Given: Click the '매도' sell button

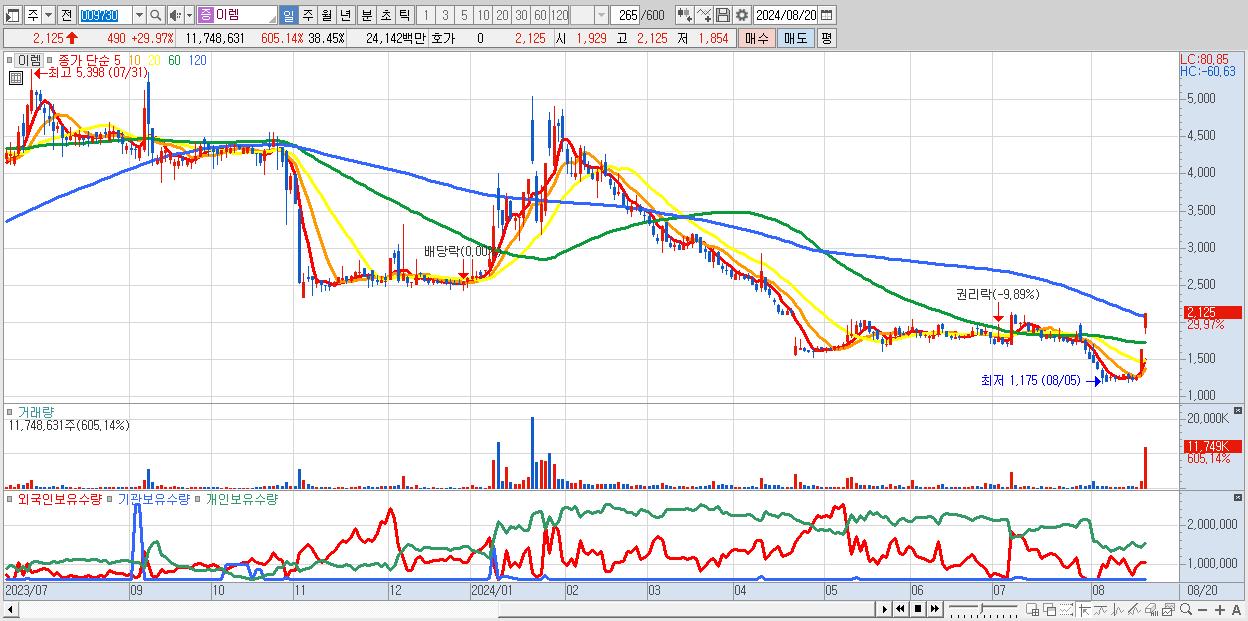Looking at the screenshot, I should (x=795, y=38).
